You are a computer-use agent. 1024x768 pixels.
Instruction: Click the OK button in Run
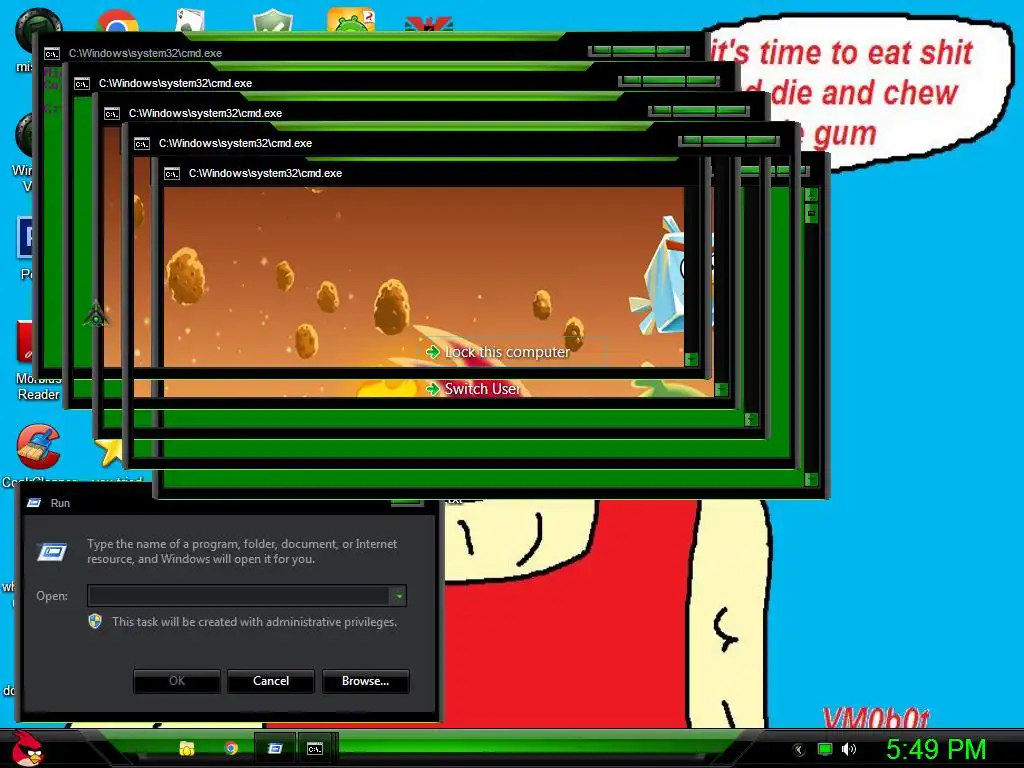pos(177,680)
